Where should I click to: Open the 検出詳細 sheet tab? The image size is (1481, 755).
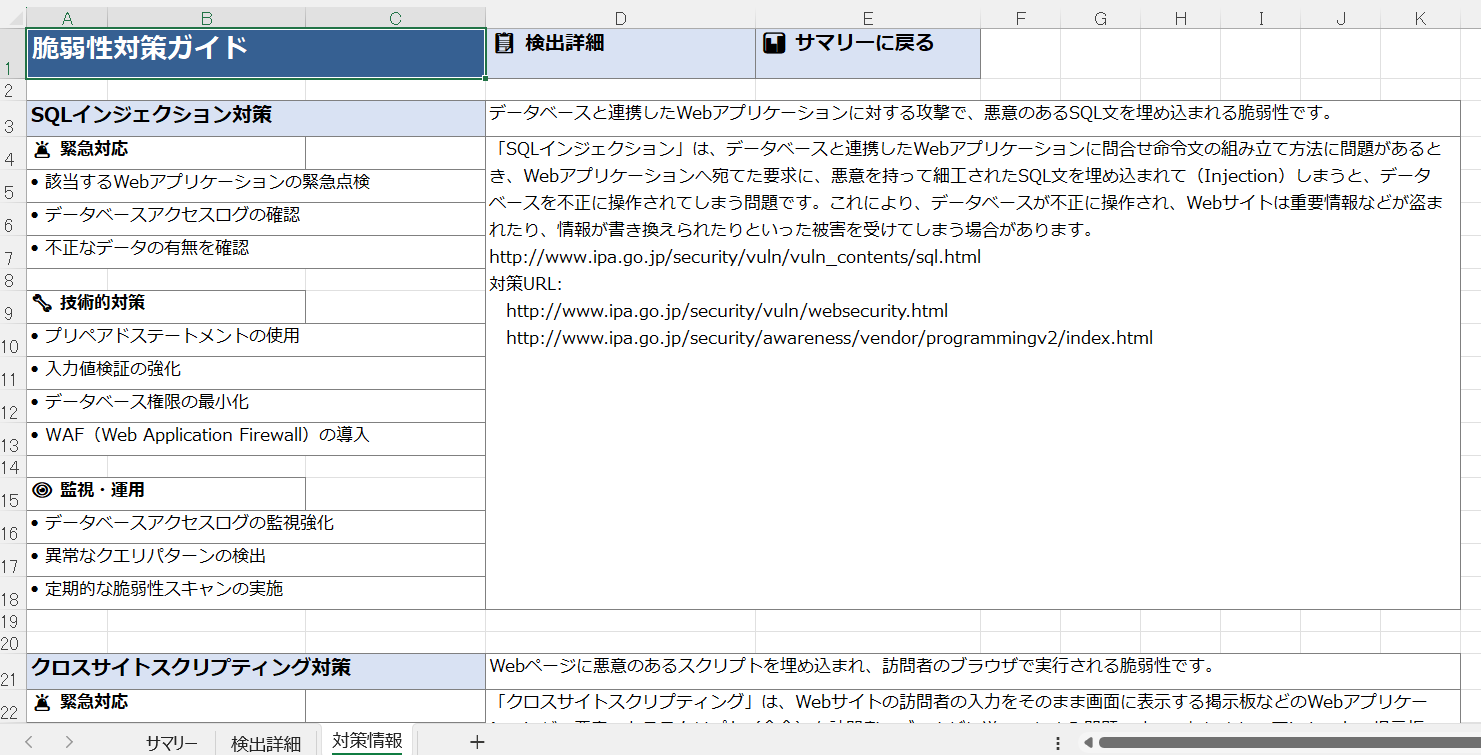coord(266,743)
